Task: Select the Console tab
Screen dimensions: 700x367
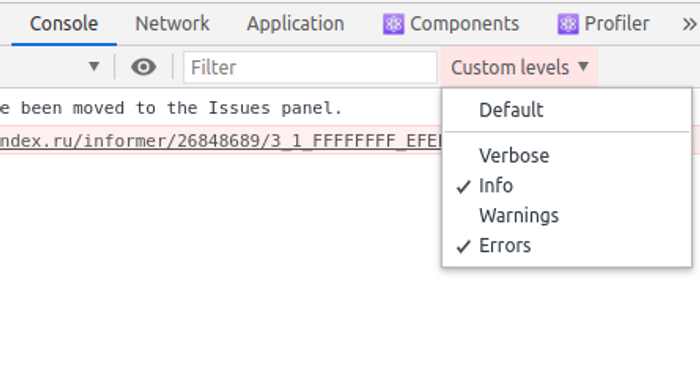Action: 64,24
